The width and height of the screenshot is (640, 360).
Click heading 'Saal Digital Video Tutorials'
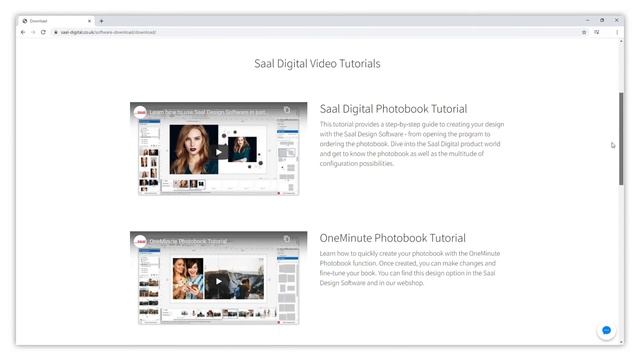click(x=317, y=64)
